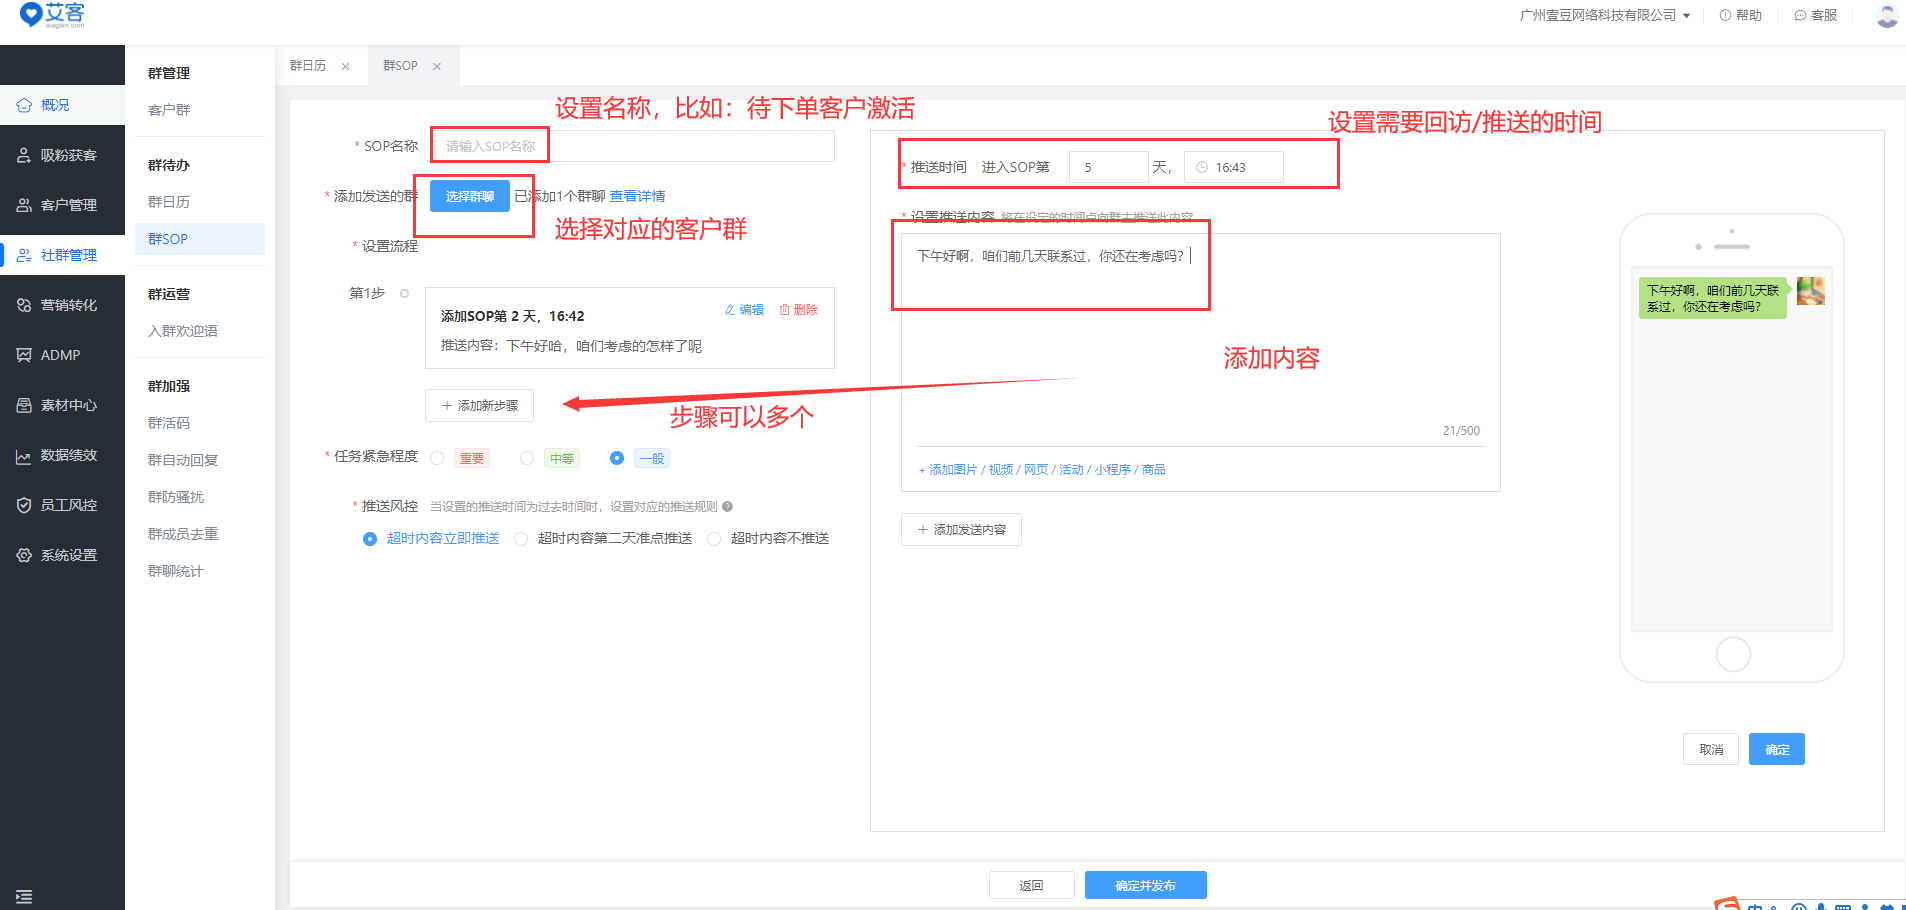Screen dimensions: 1906x910
Task: Select 重要 urgency radio button
Action: [x=437, y=458]
